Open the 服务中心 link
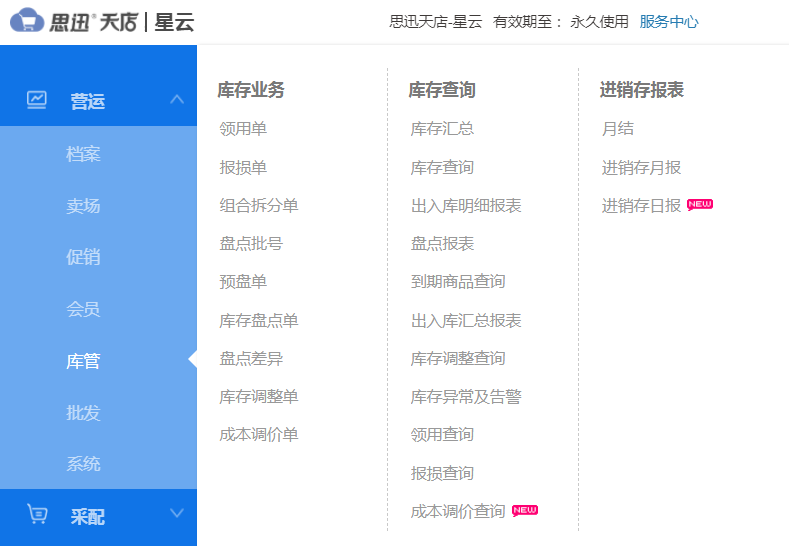 669,22
